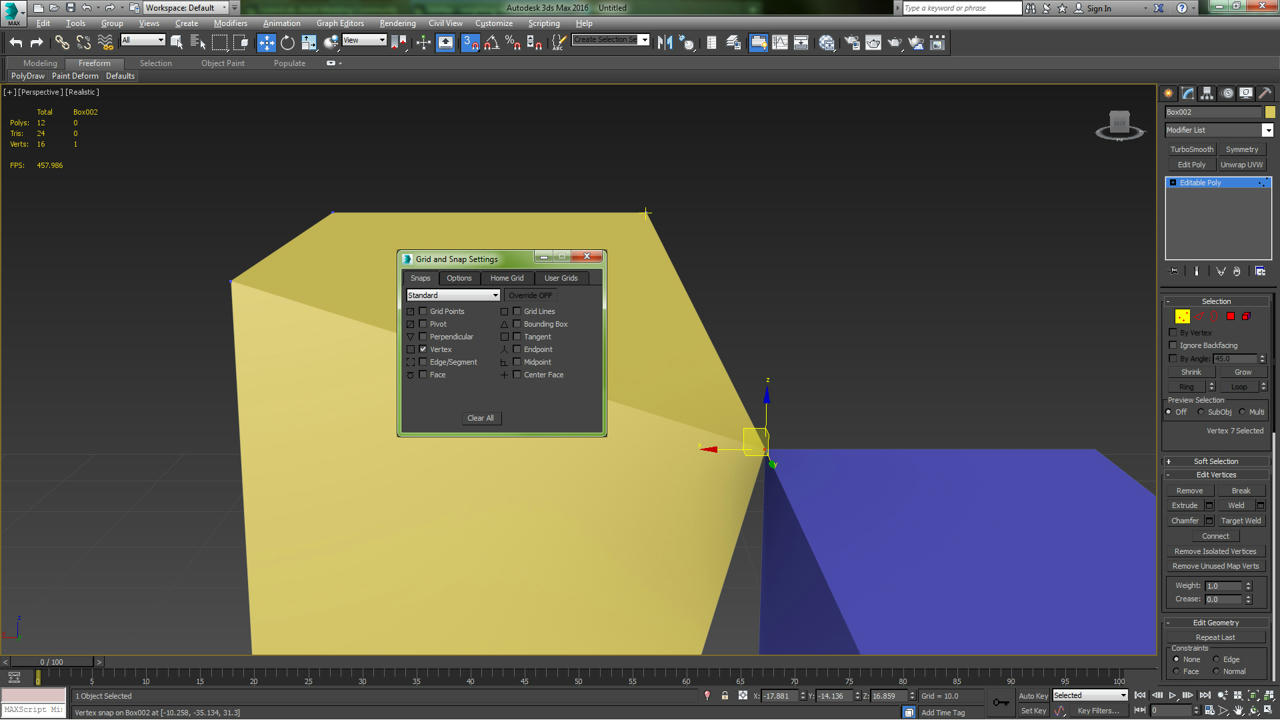Switch to the Utilities hammer panel
1280x720 pixels.
click(1265, 93)
